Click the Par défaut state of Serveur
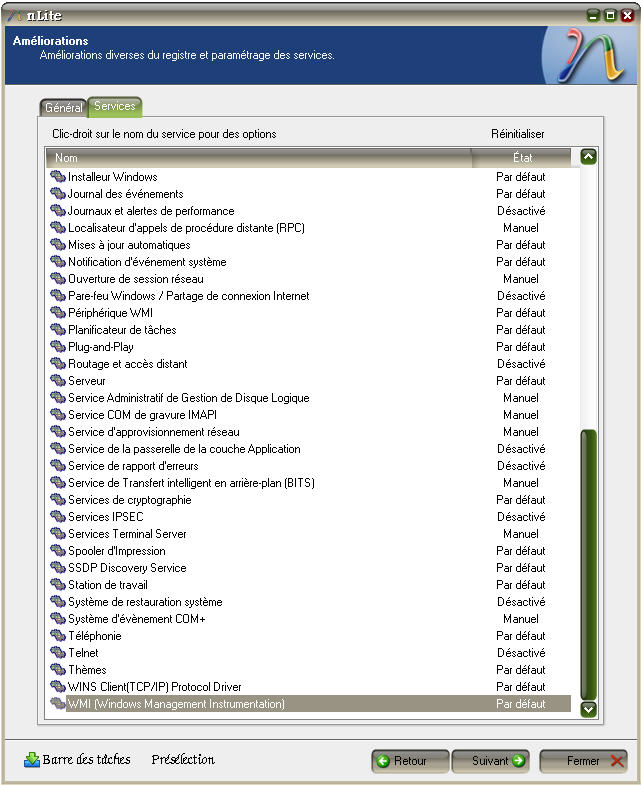Image resolution: width=641 pixels, height=785 pixels. pyautogui.click(x=521, y=380)
